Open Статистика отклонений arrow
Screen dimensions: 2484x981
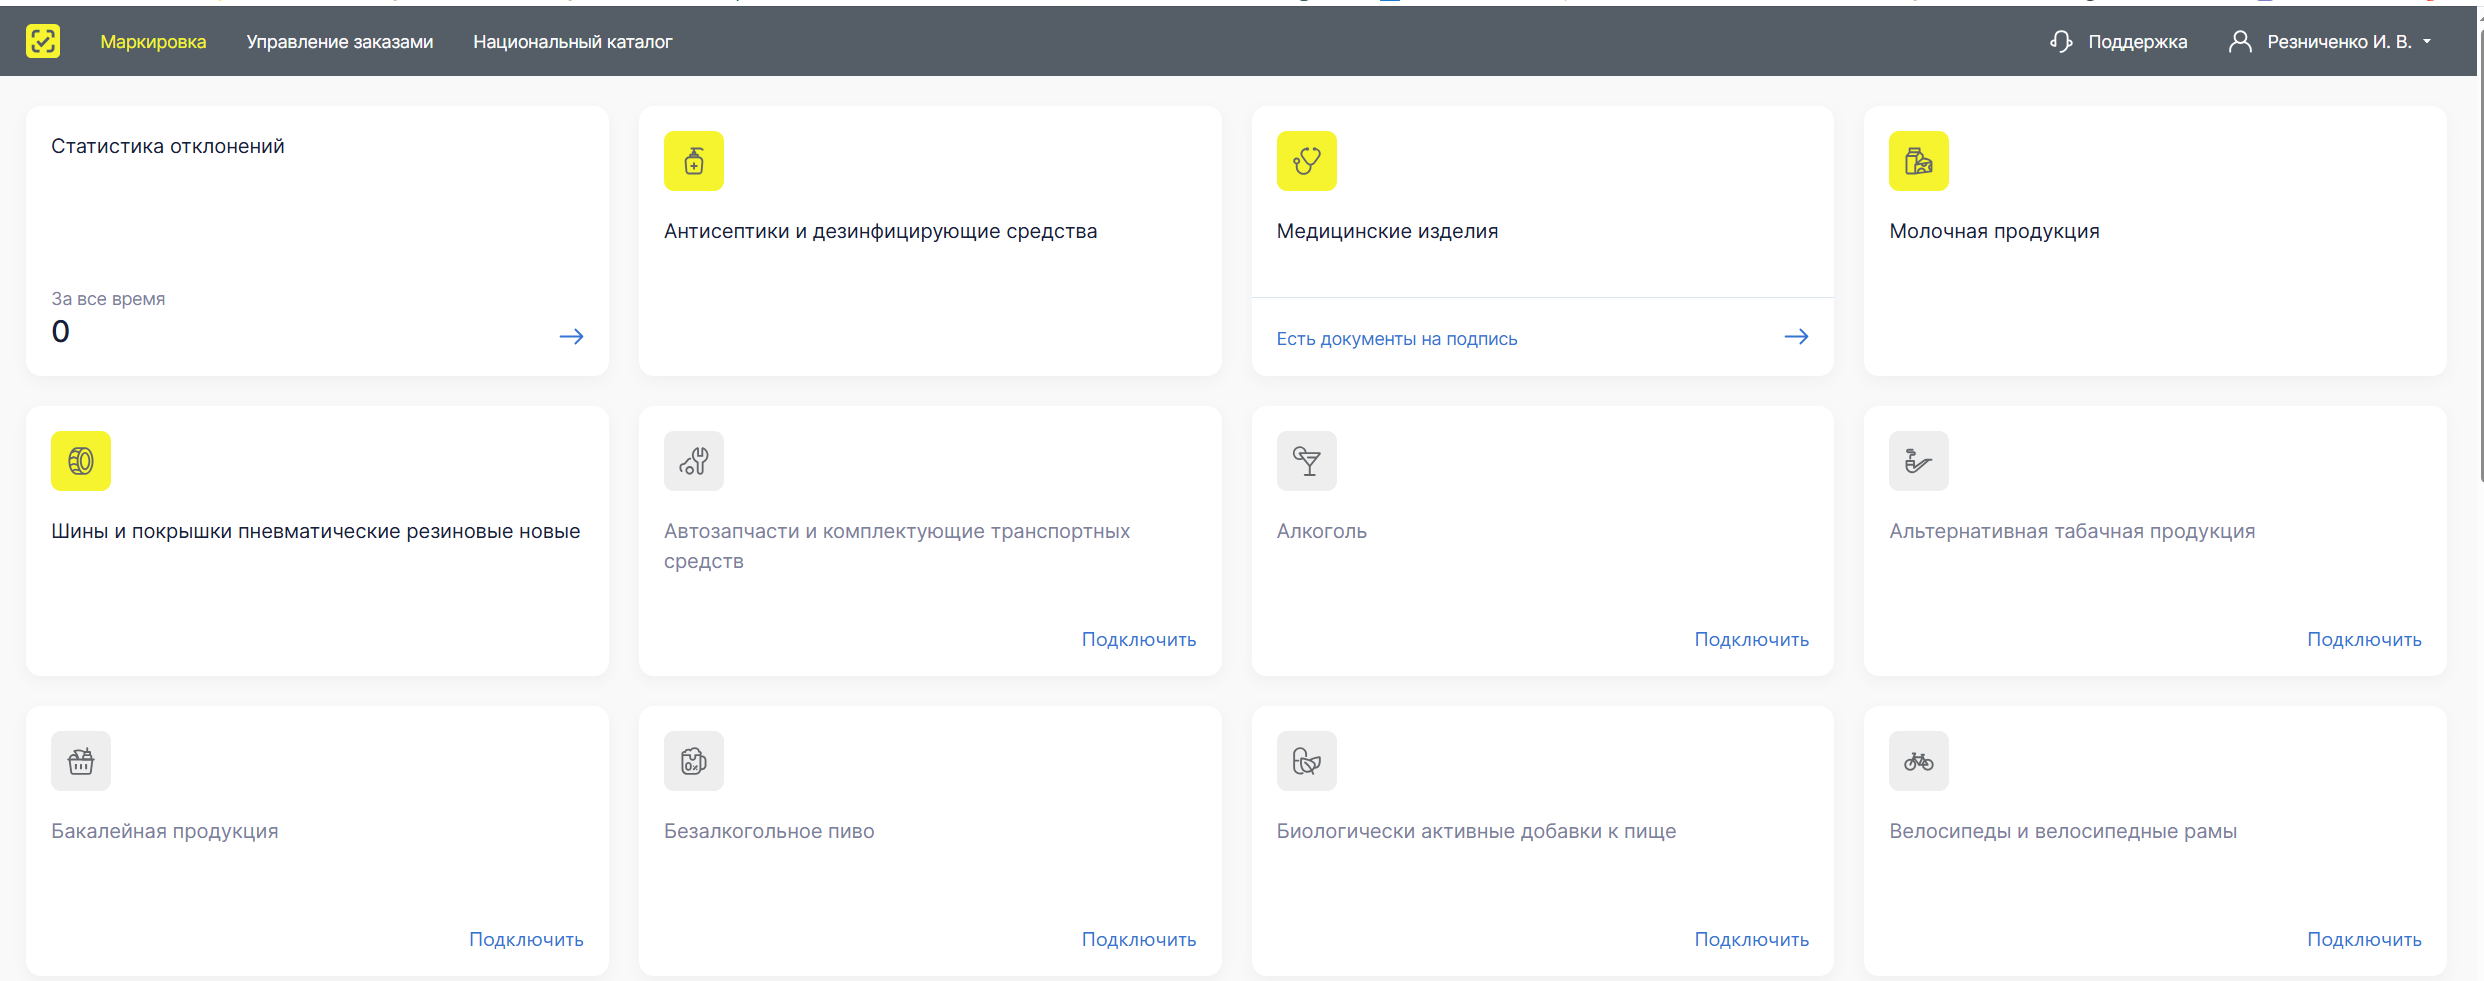(571, 337)
